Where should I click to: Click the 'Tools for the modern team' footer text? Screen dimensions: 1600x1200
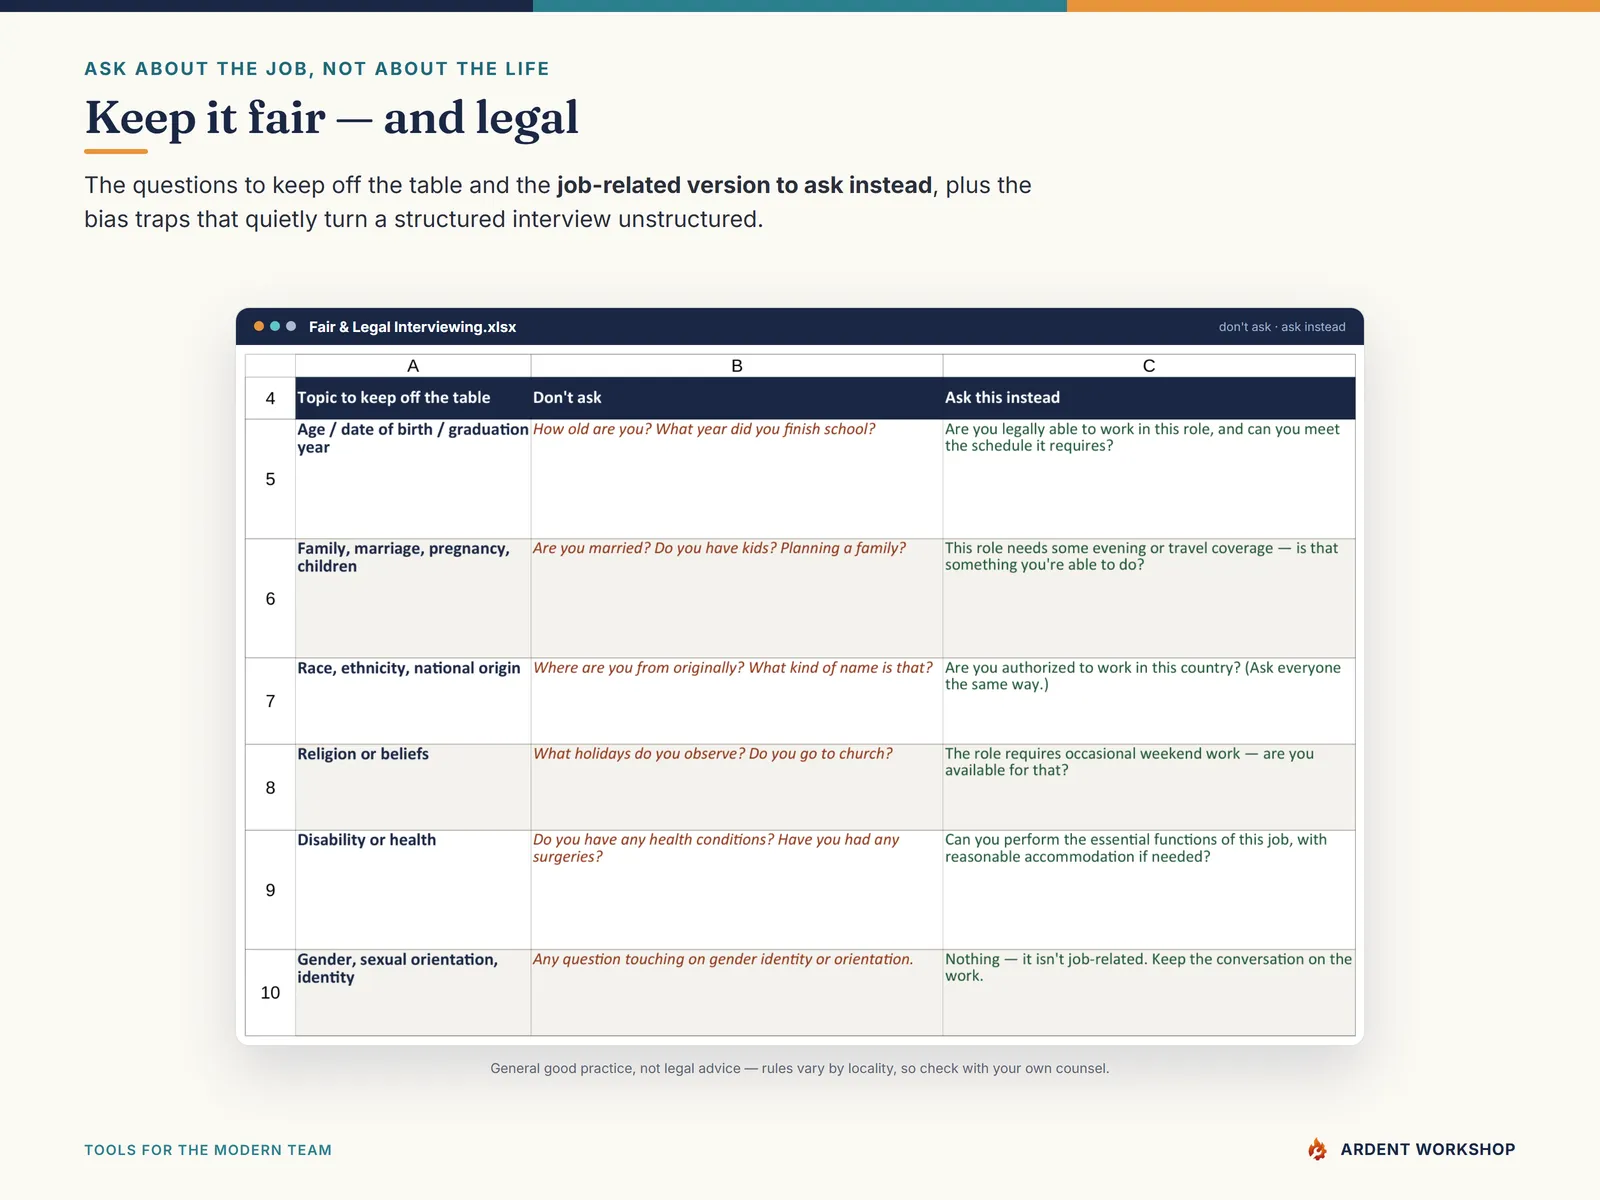point(208,1150)
